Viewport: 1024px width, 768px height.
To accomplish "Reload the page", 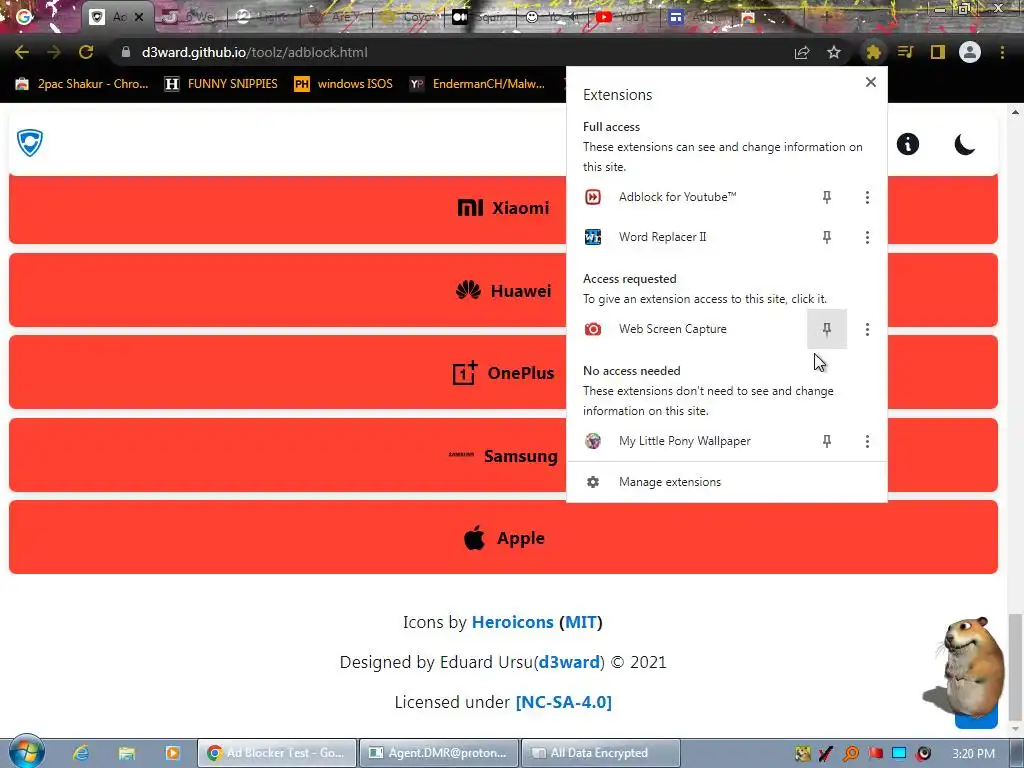I will click(86, 52).
